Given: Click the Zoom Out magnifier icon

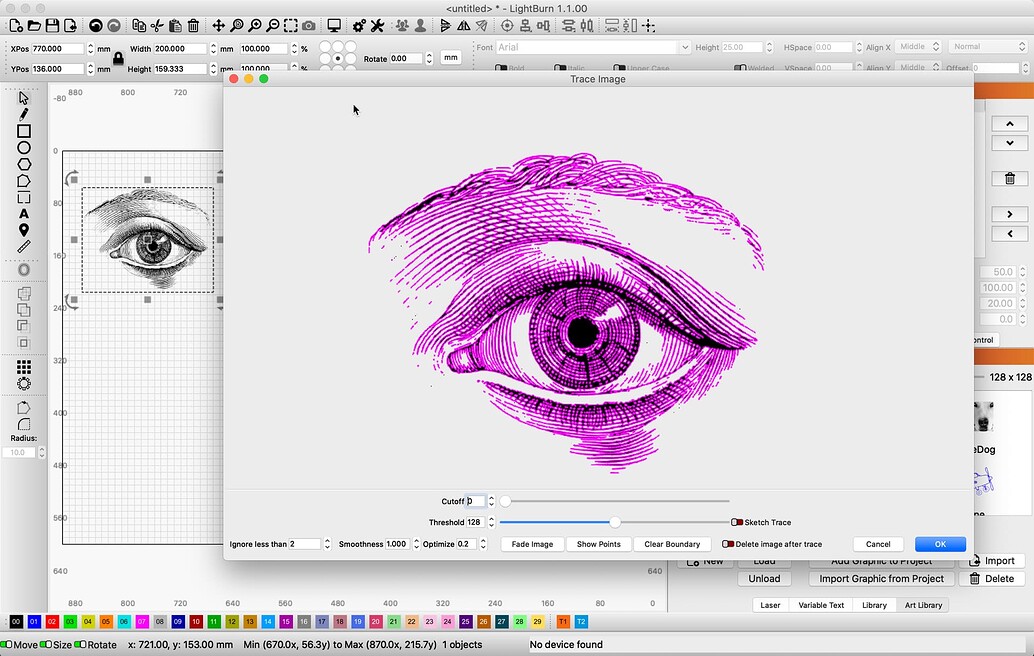Looking at the screenshot, I should pos(272,26).
